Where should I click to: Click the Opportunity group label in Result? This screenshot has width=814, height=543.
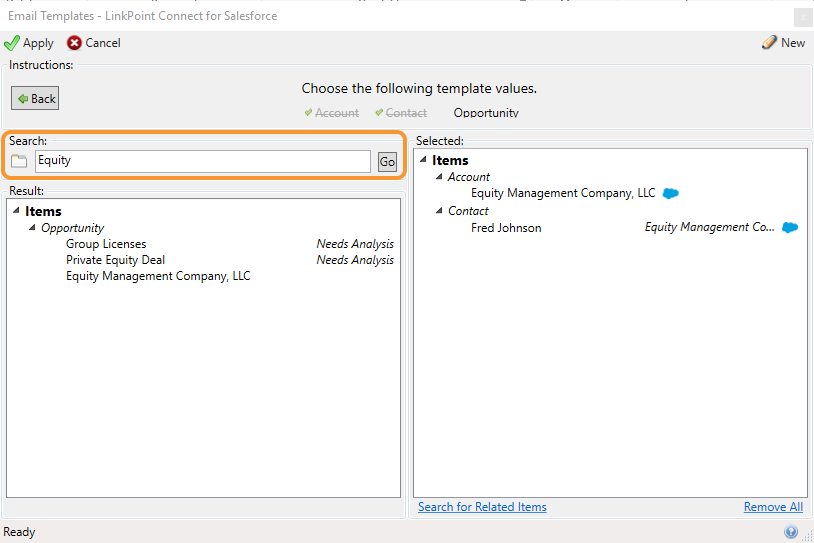pos(72,228)
